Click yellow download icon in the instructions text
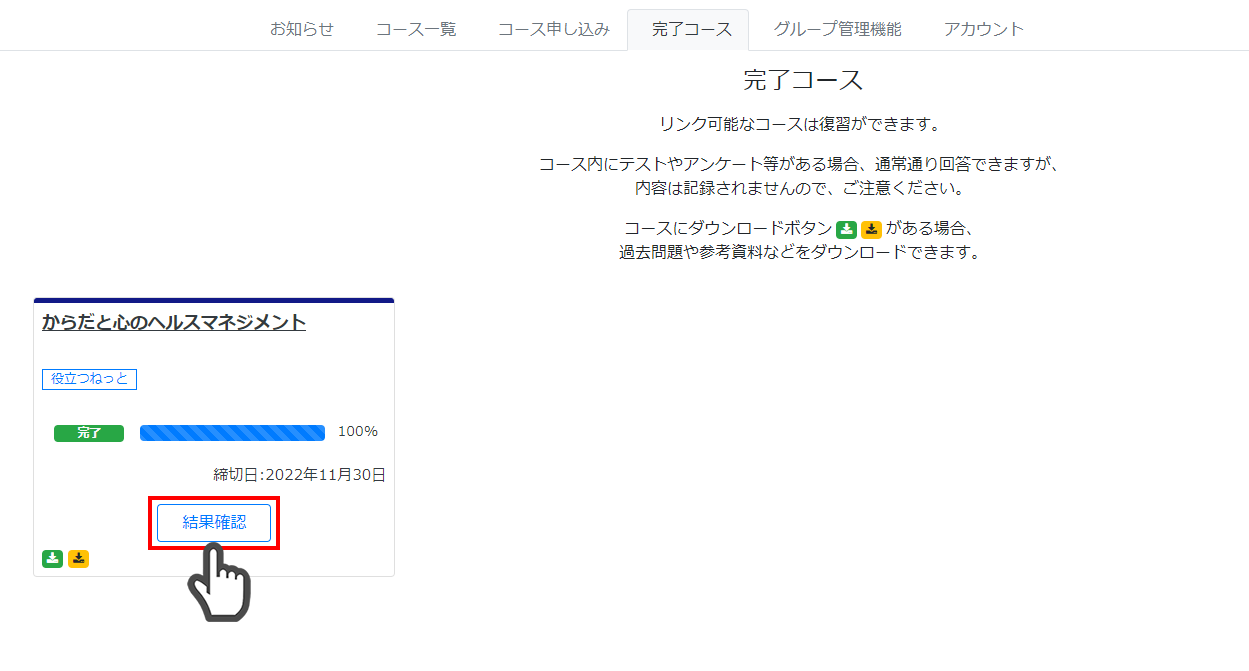1249x671 pixels. click(871, 229)
